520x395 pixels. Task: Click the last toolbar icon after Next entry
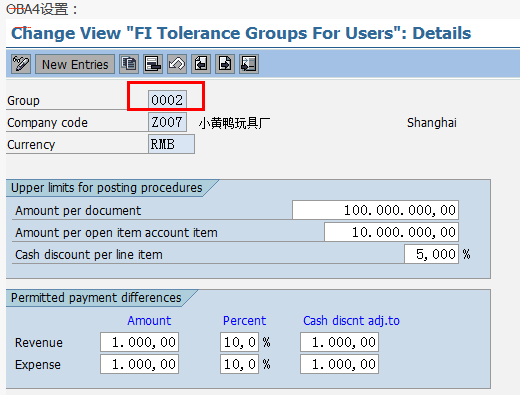point(249,64)
